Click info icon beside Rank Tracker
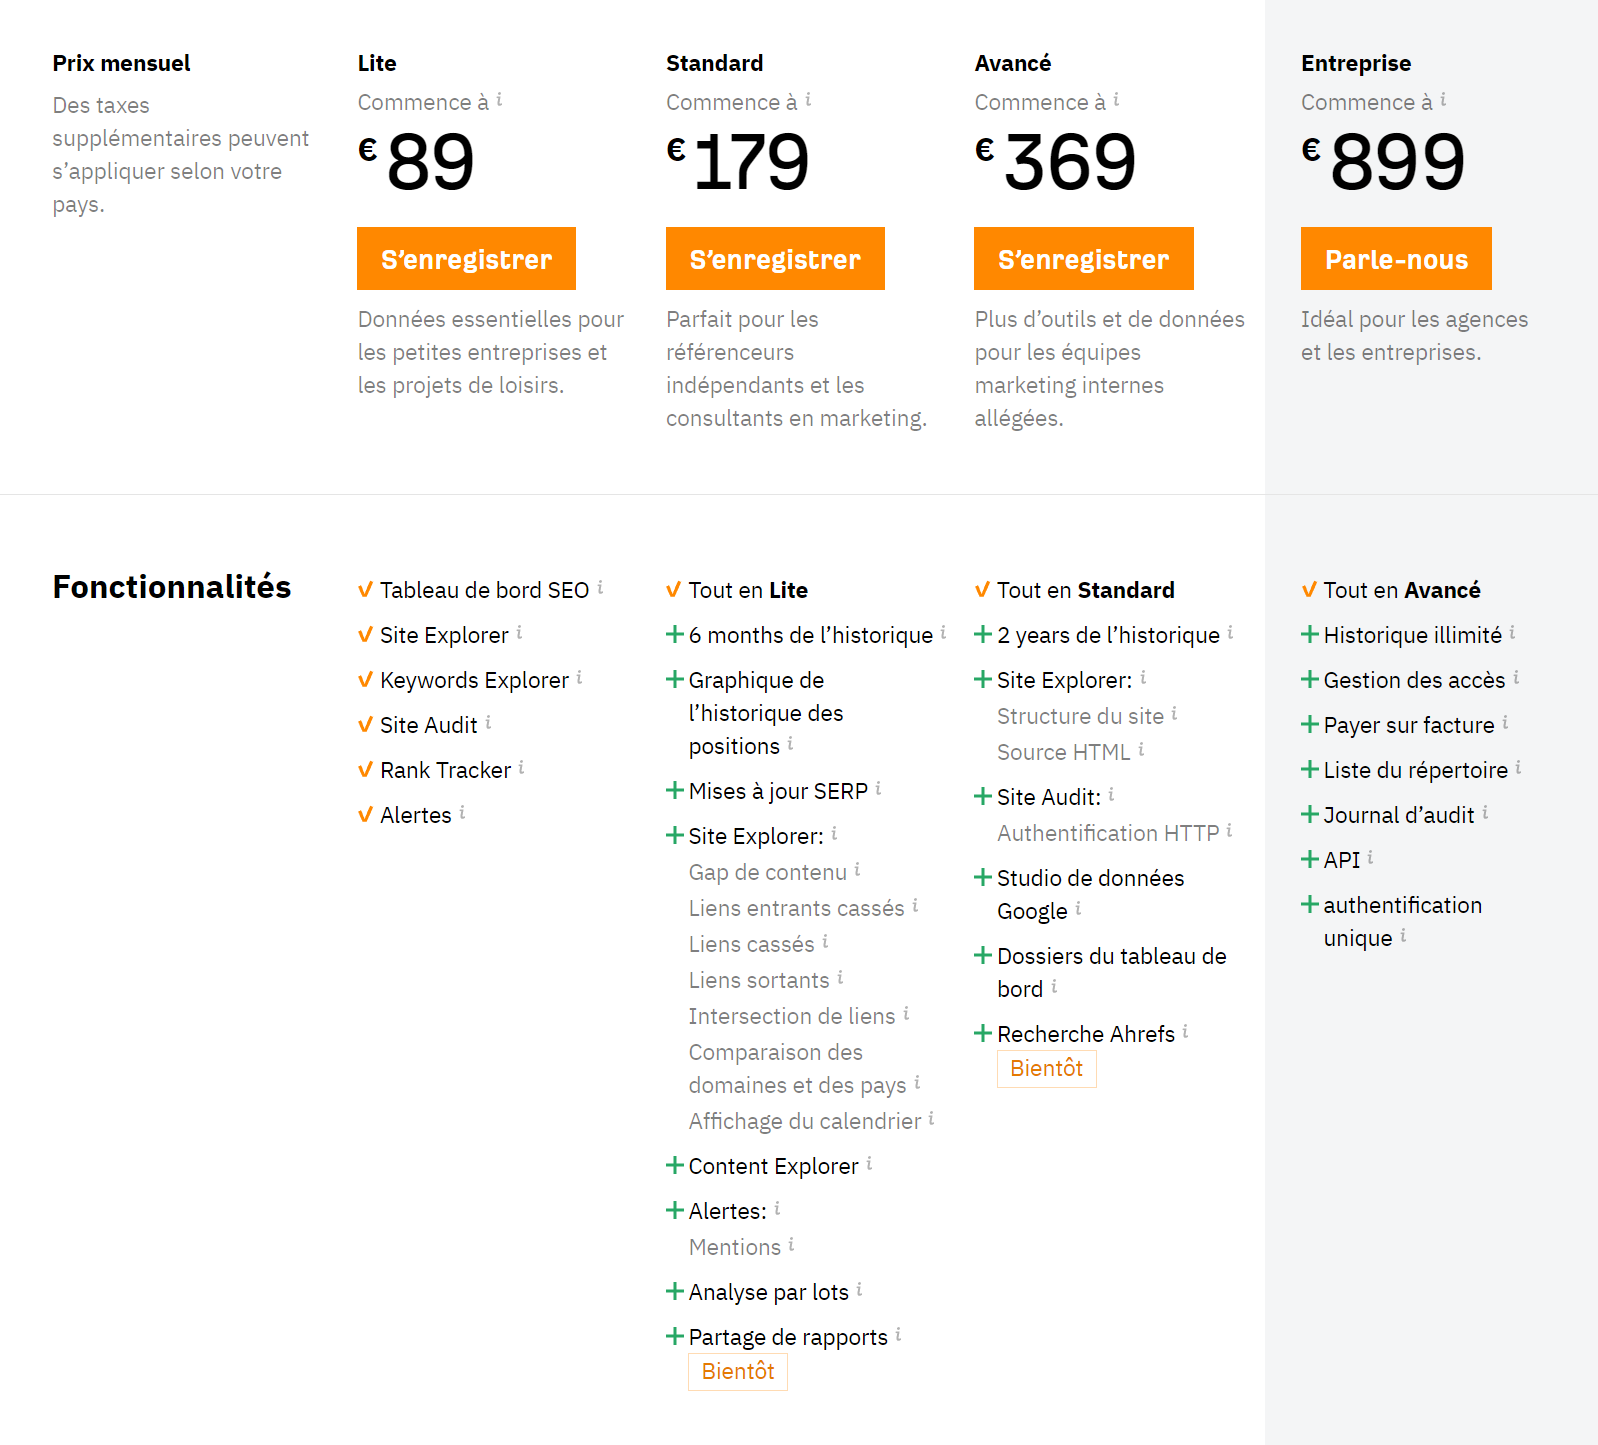The image size is (1598, 1445). click(x=521, y=767)
